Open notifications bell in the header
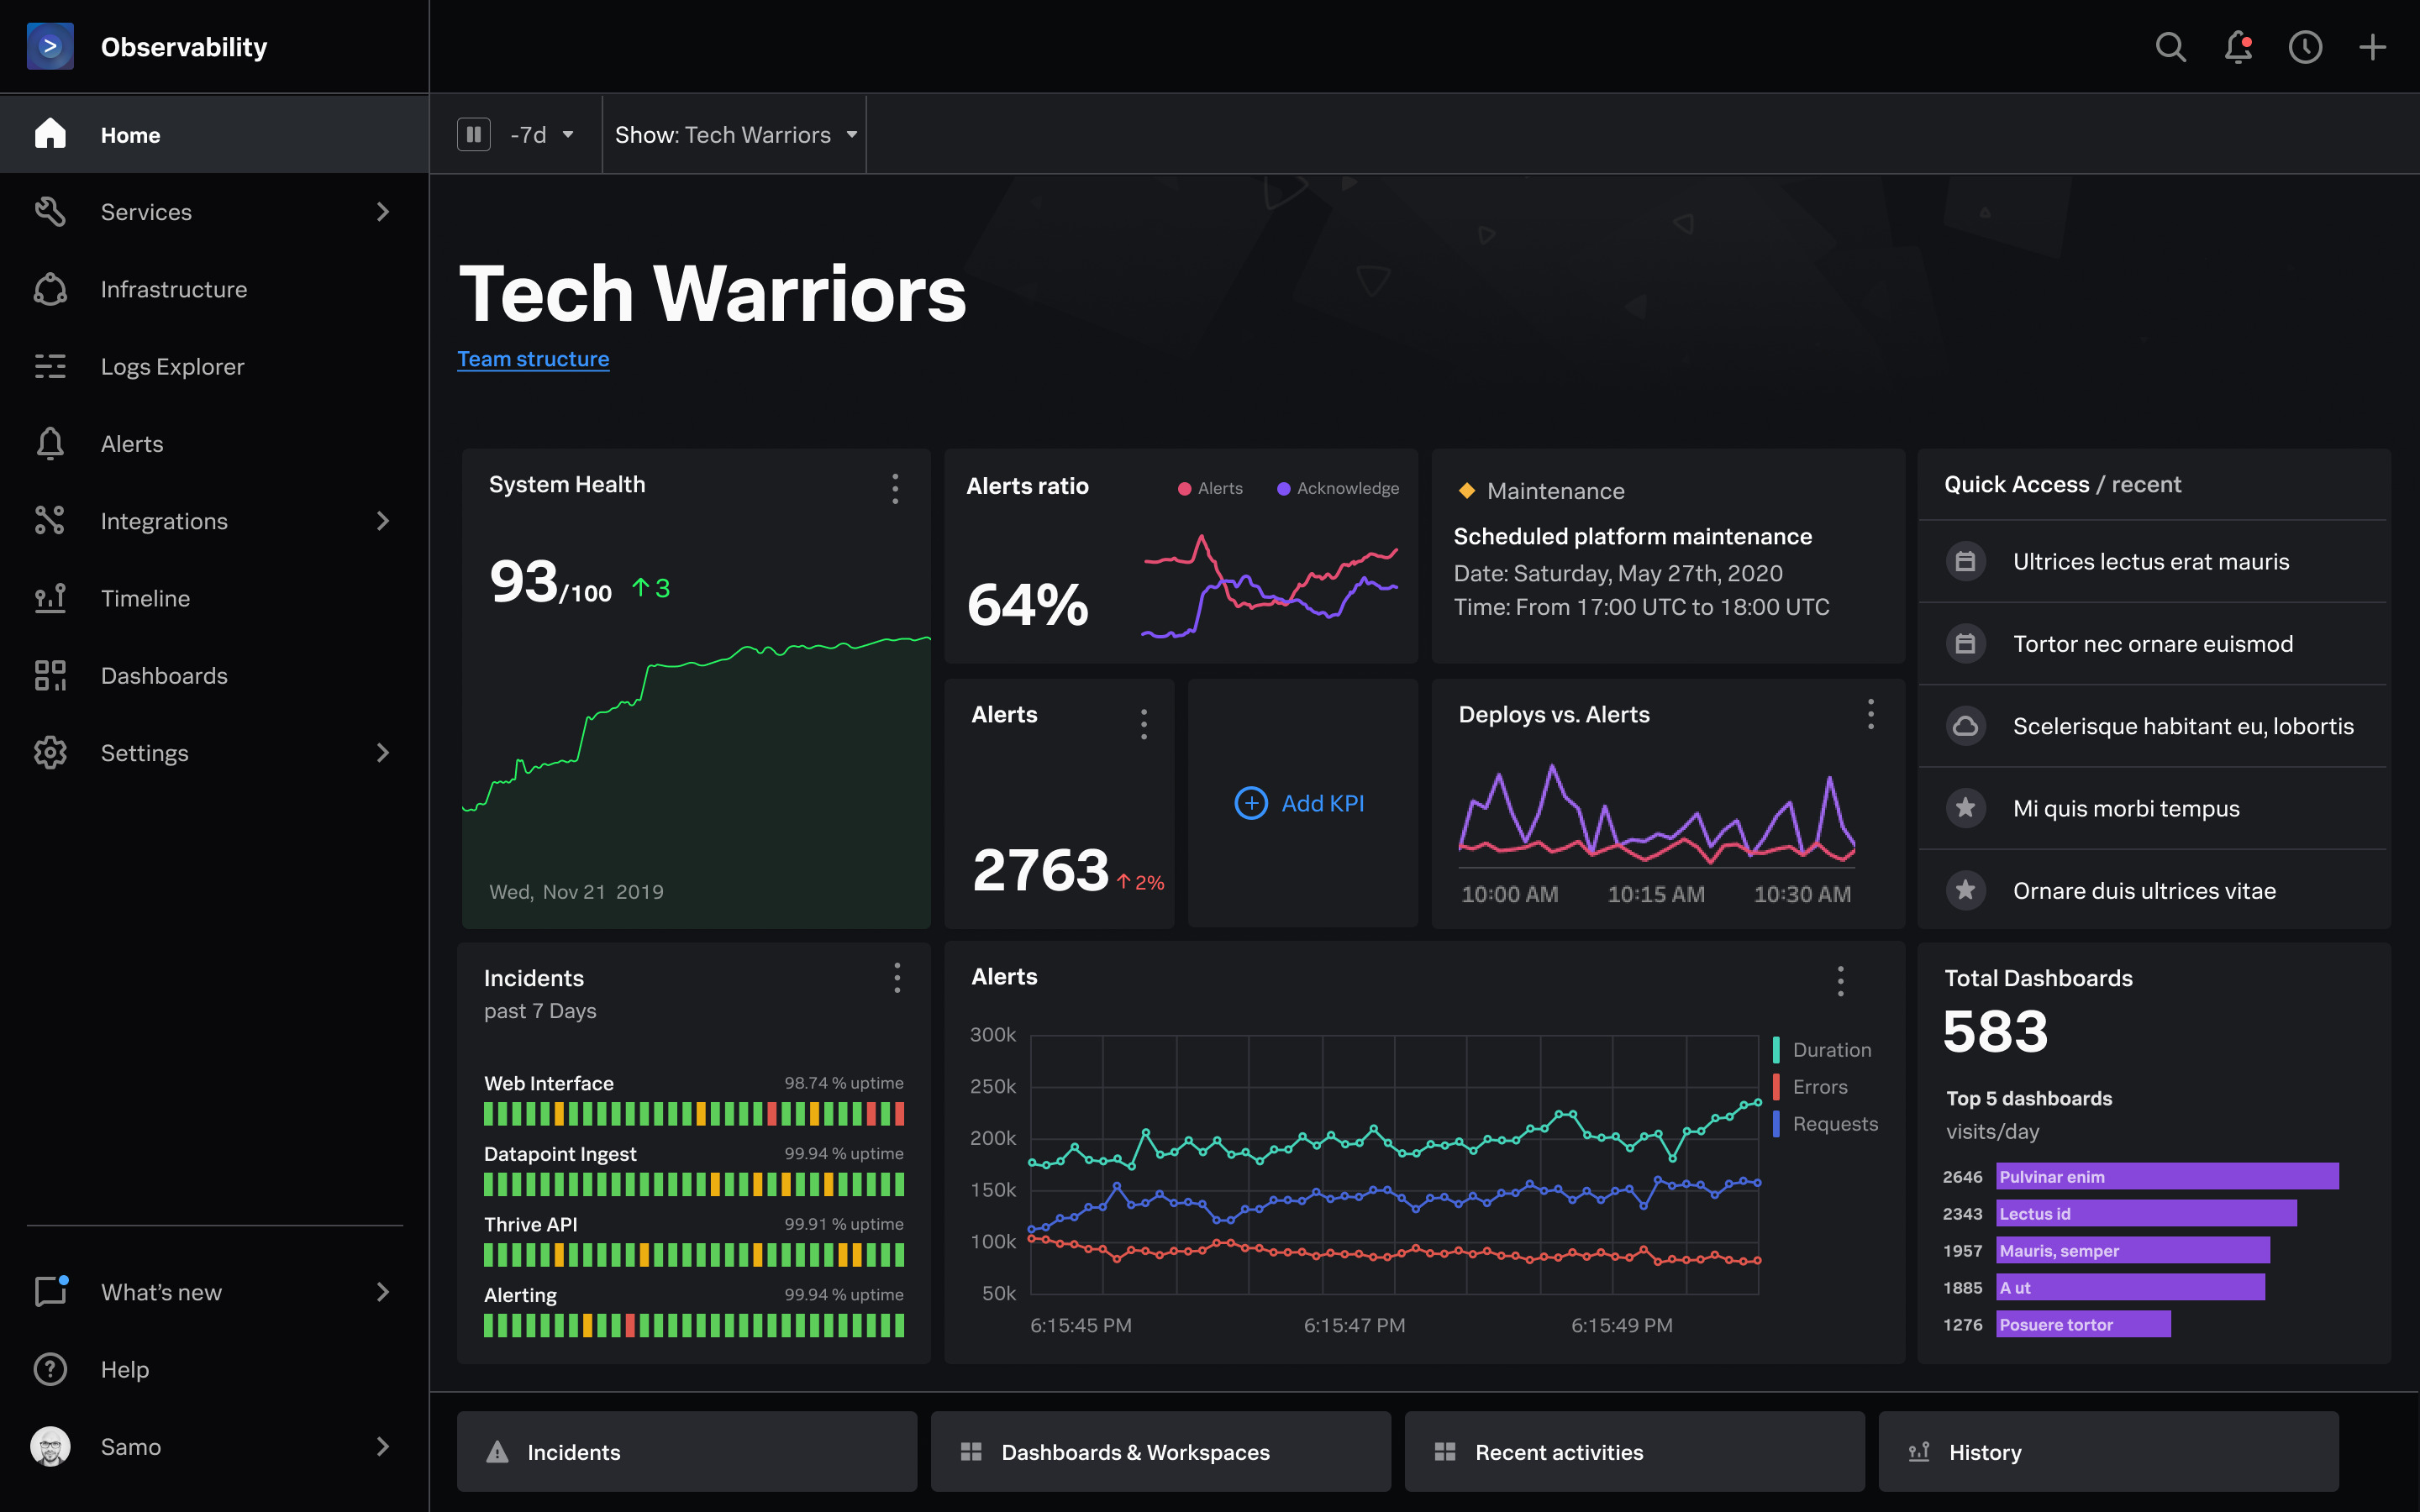Screen dimensions: 2420x1512 (x=2238, y=47)
